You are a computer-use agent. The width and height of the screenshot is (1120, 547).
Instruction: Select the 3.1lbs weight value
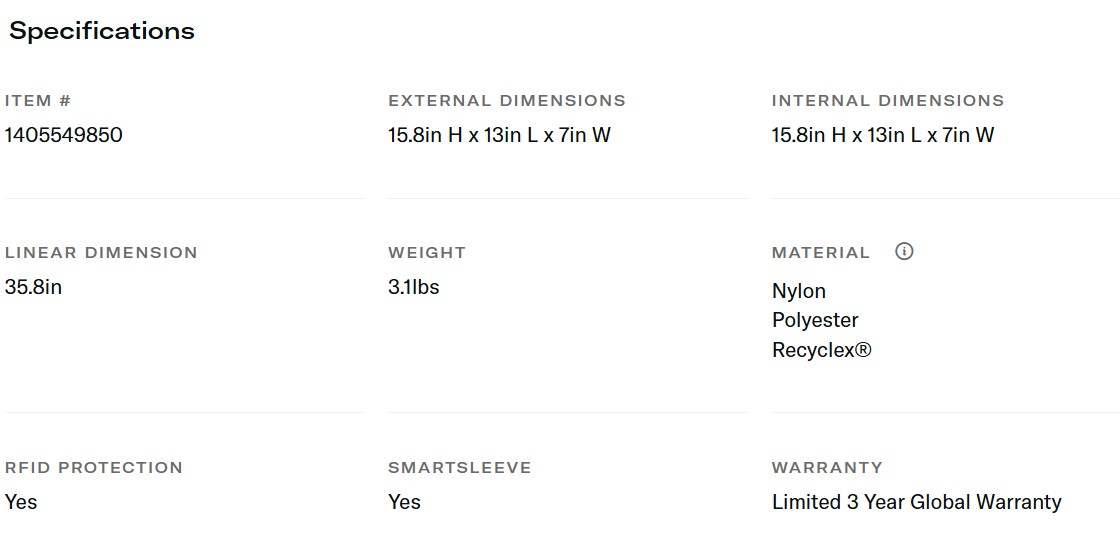pyautogui.click(x=414, y=287)
